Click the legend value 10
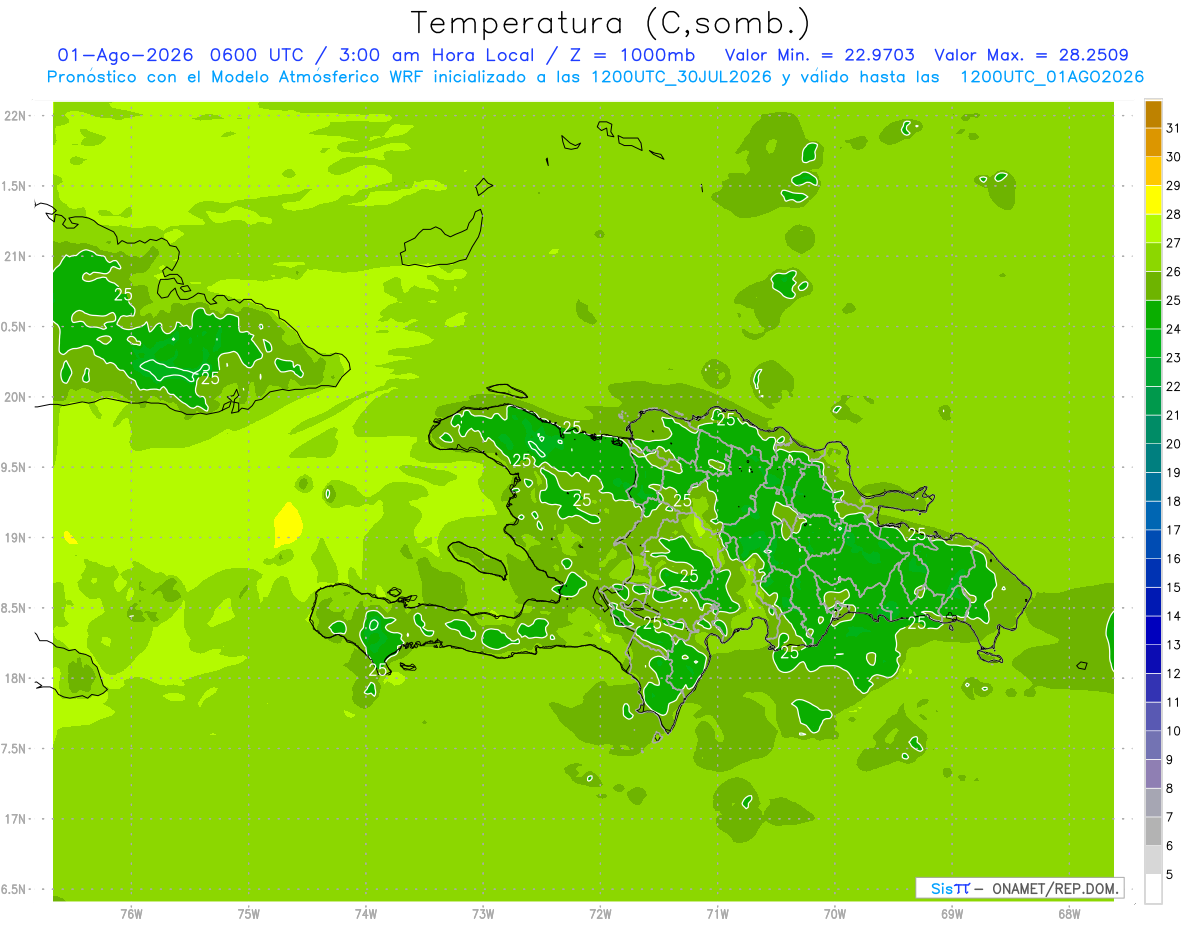The height and width of the screenshot is (927, 1200). click(1174, 731)
